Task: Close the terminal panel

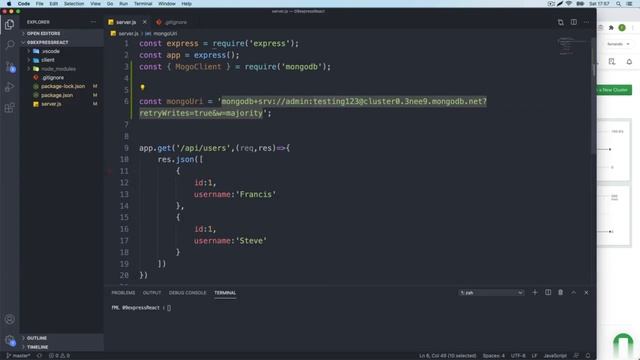Action: pos(586,292)
